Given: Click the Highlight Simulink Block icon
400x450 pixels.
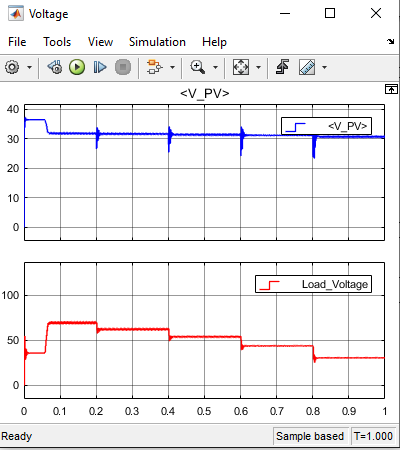Looking at the screenshot, I should coord(154,67).
